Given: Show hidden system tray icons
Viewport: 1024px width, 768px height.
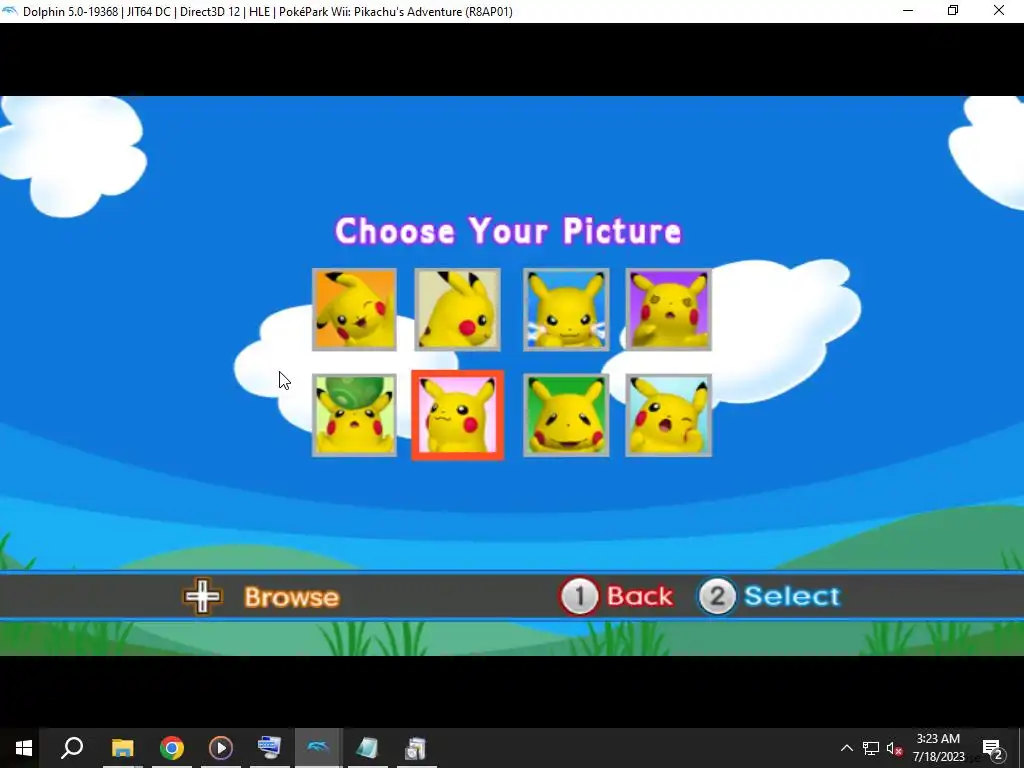Looking at the screenshot, I should click(846, 748).
